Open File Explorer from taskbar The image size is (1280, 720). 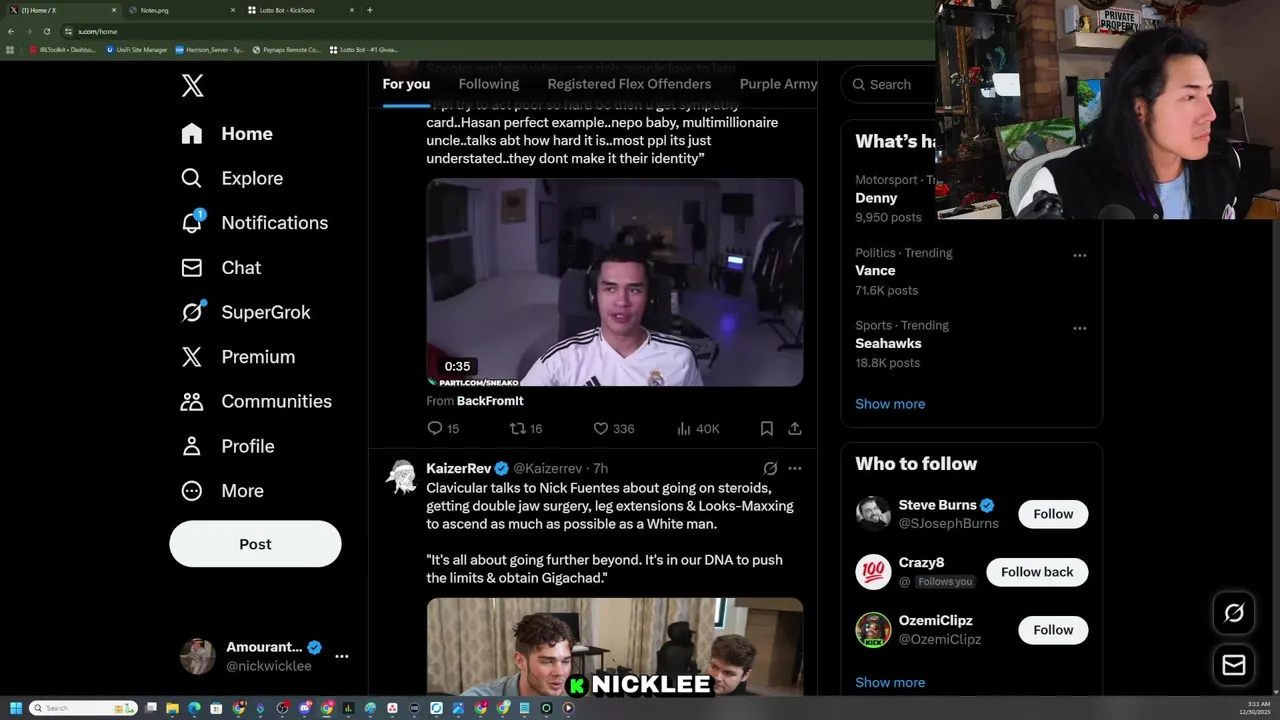(172, 708)
